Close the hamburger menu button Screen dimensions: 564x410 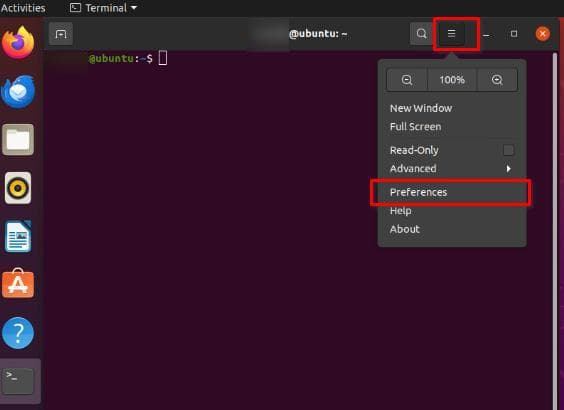click(x=451, y=34)
